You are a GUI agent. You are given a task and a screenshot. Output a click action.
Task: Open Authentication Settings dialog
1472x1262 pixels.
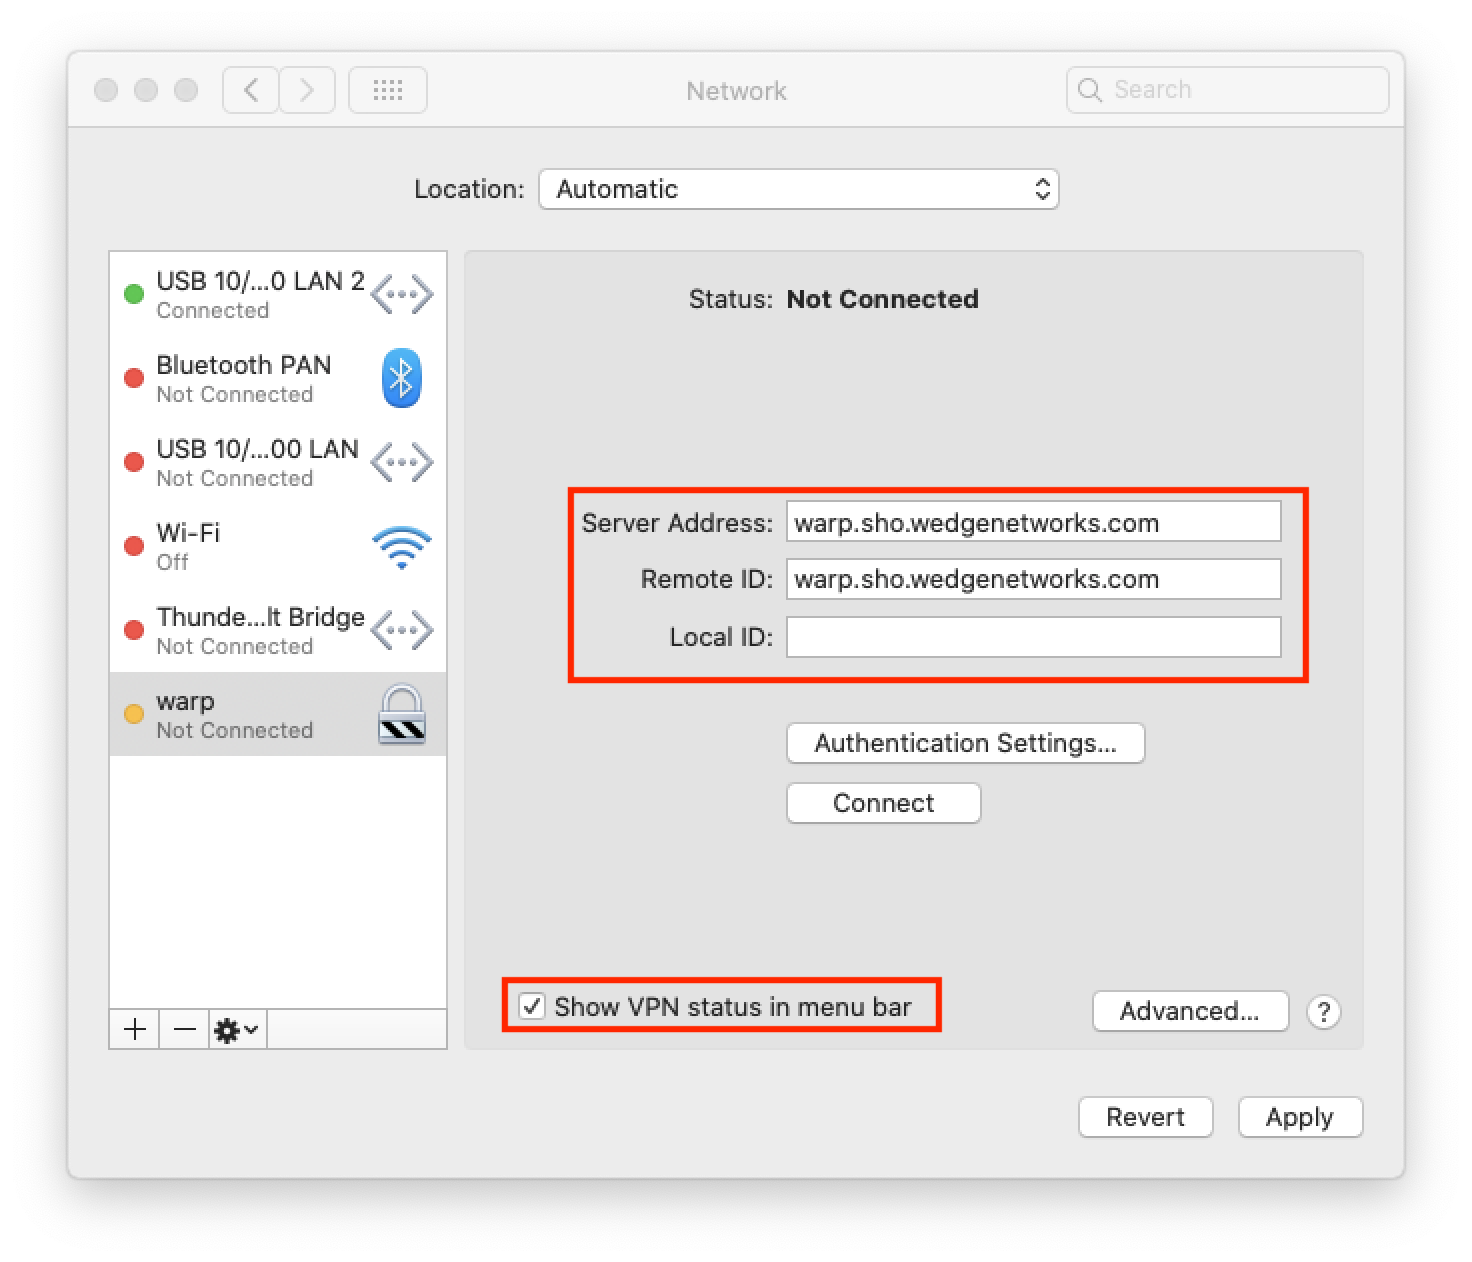(x=965, y=743)
